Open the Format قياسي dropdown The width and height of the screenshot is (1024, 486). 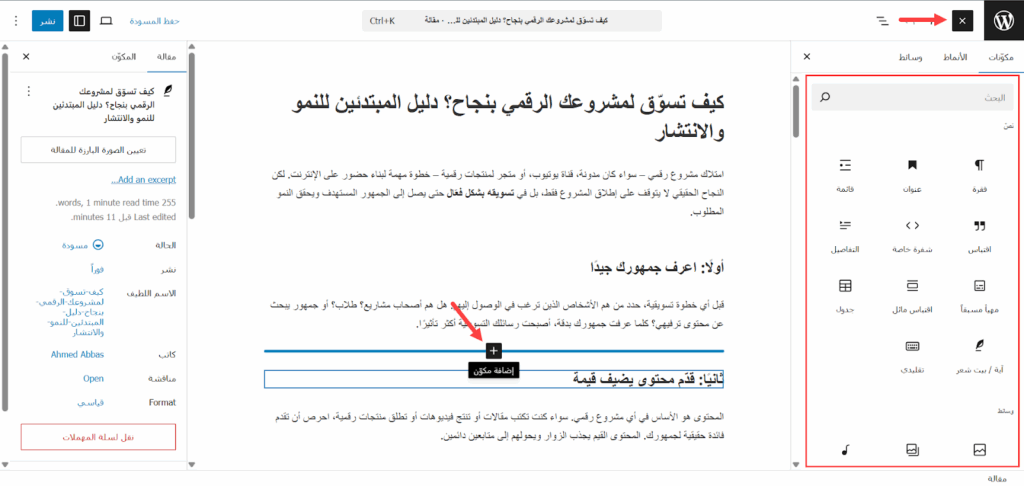click(91, 402)
